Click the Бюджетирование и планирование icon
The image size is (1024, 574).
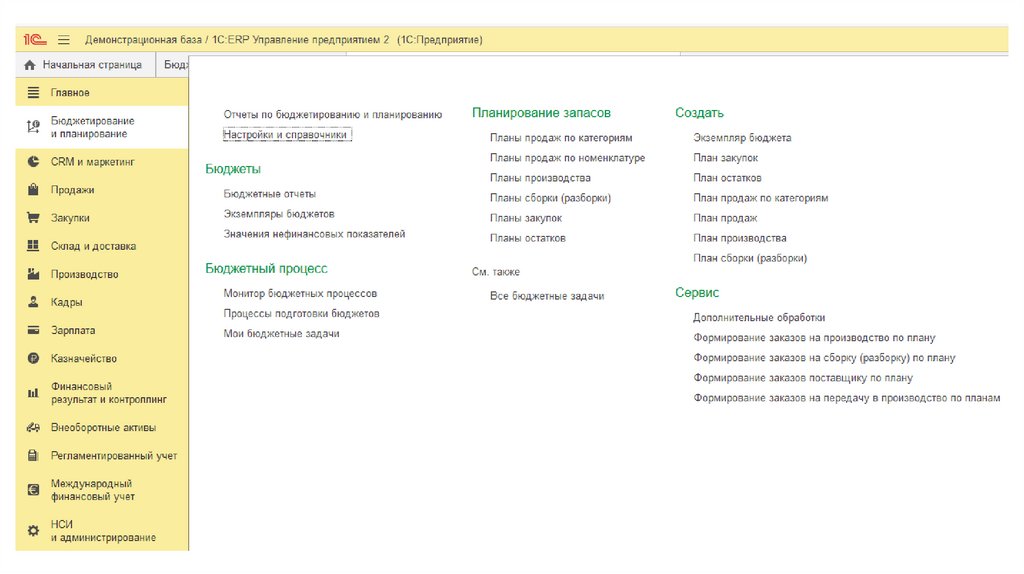(33, 127)
